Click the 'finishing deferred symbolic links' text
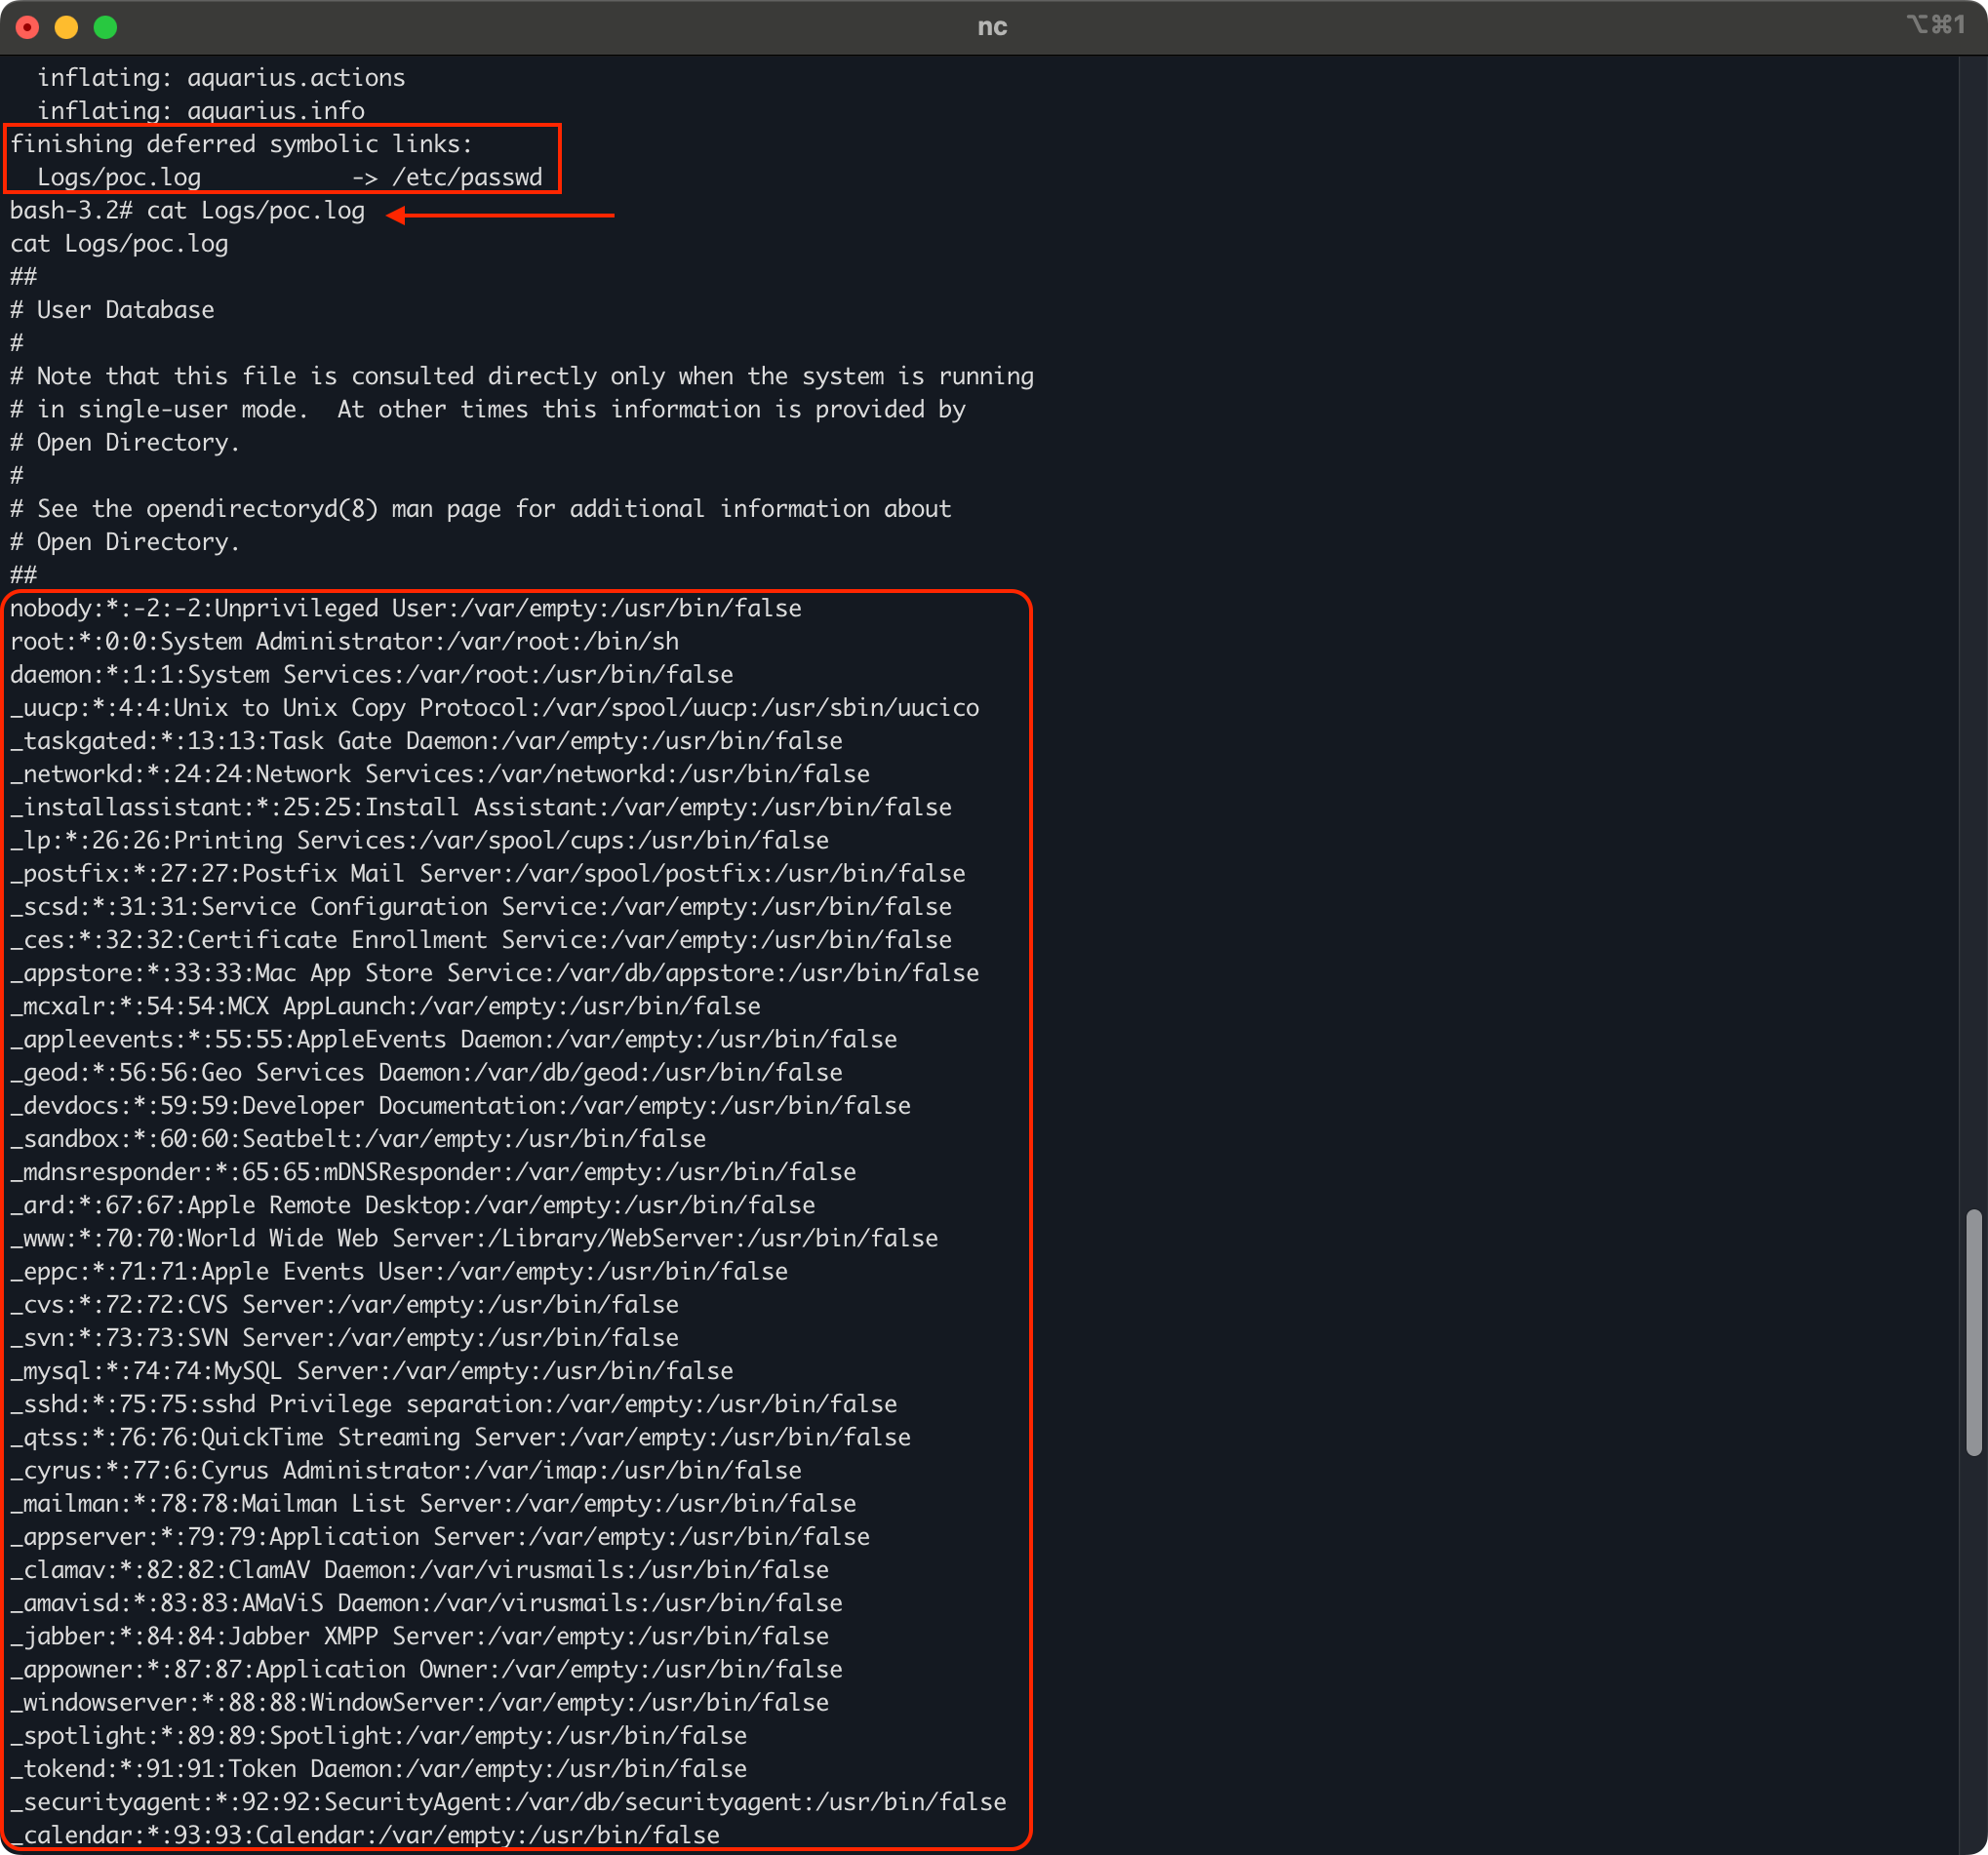 241,144
